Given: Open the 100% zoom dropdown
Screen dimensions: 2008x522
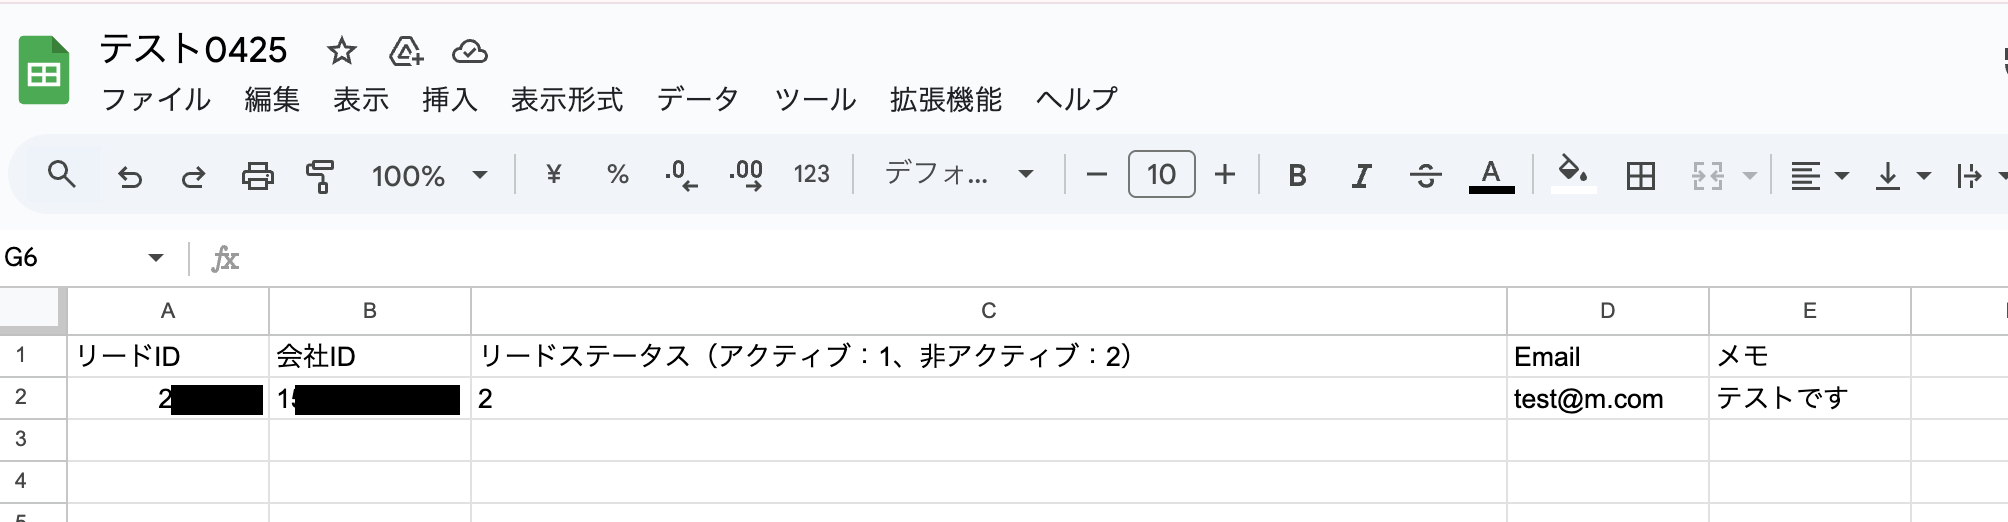Looking at the screenshot, I should point(429,176).
